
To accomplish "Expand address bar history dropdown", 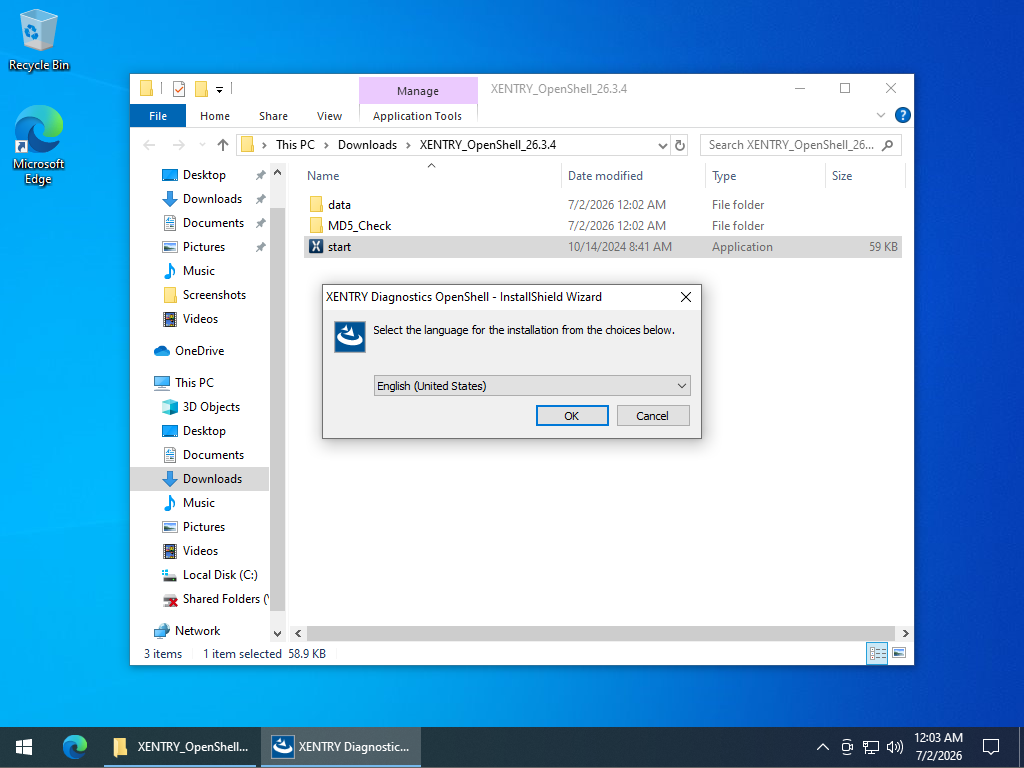I will click(x=662, y=145).
